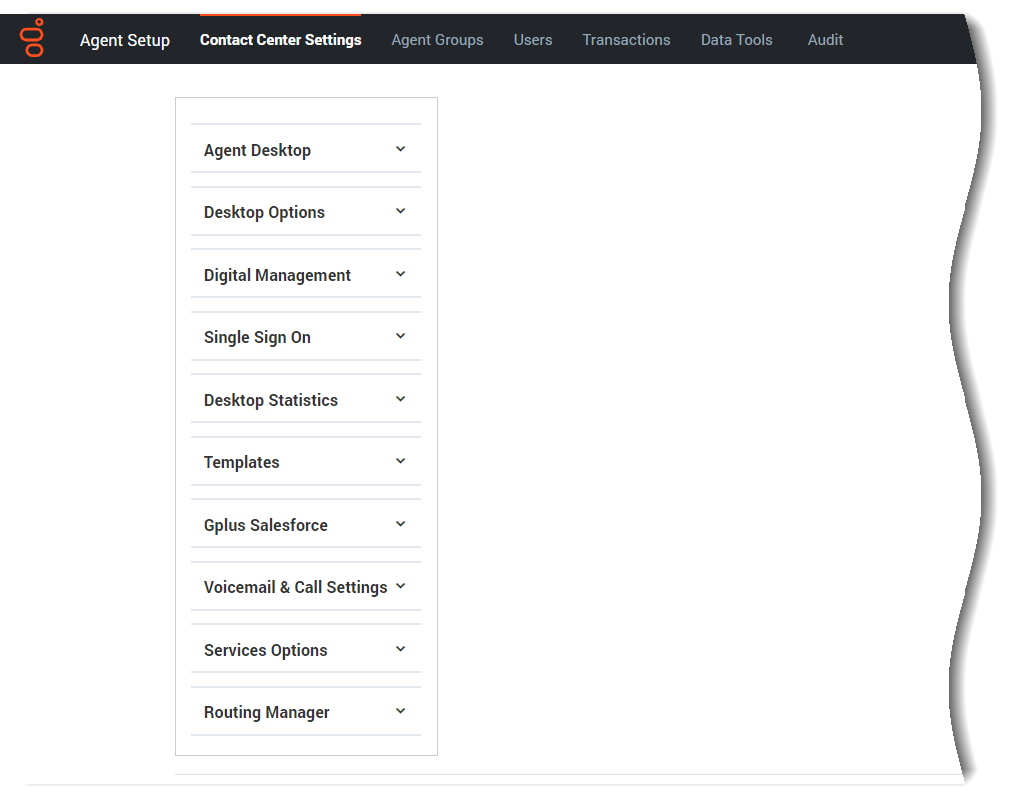
Task: Click the Agent Desktop section label
Action: (x=257, y=150)
